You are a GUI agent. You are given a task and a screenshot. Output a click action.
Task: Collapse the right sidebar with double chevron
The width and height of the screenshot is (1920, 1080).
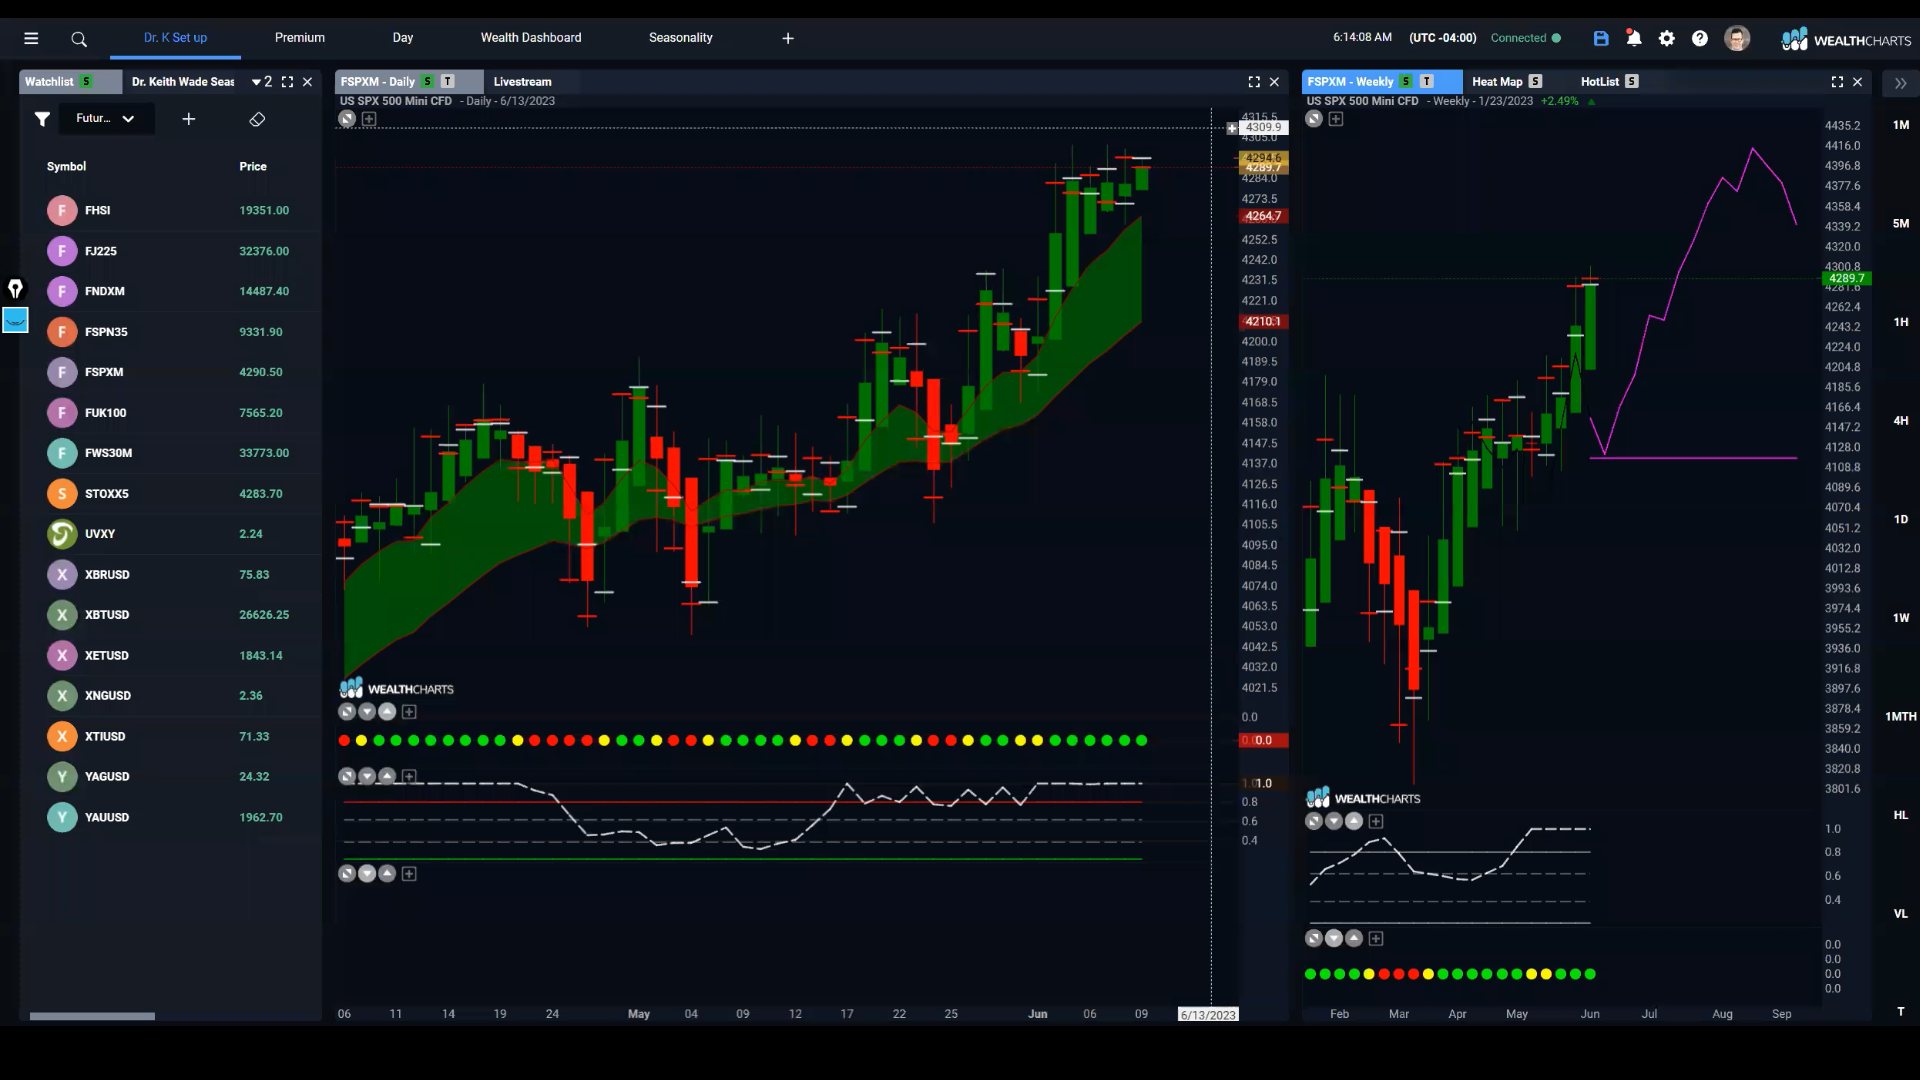[1900, 83]
